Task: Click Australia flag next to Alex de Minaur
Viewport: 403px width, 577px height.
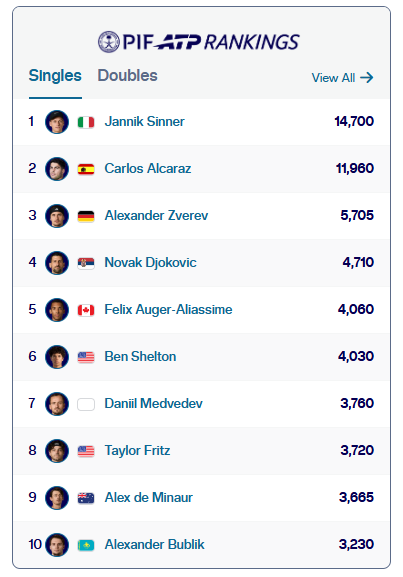Action: (86, 498)
